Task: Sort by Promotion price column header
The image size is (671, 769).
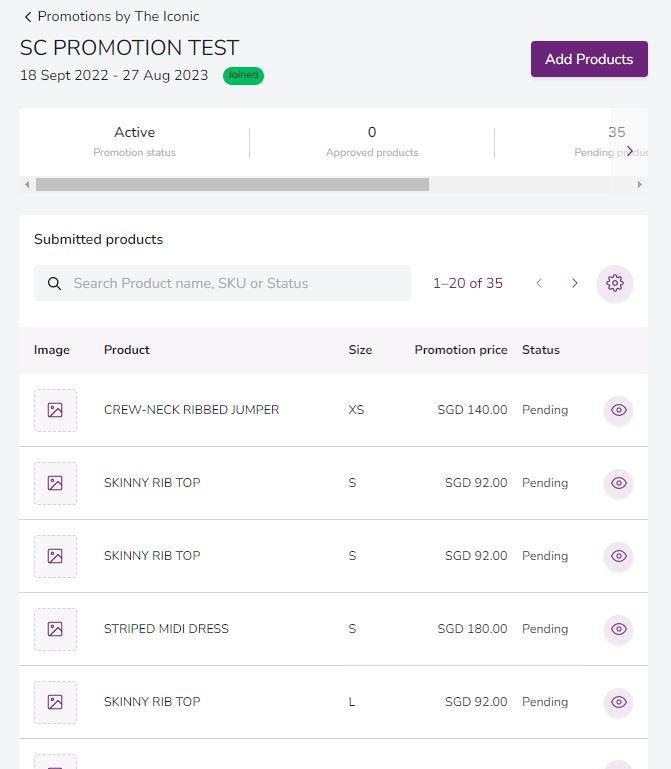Action: (x=460, y=350)
